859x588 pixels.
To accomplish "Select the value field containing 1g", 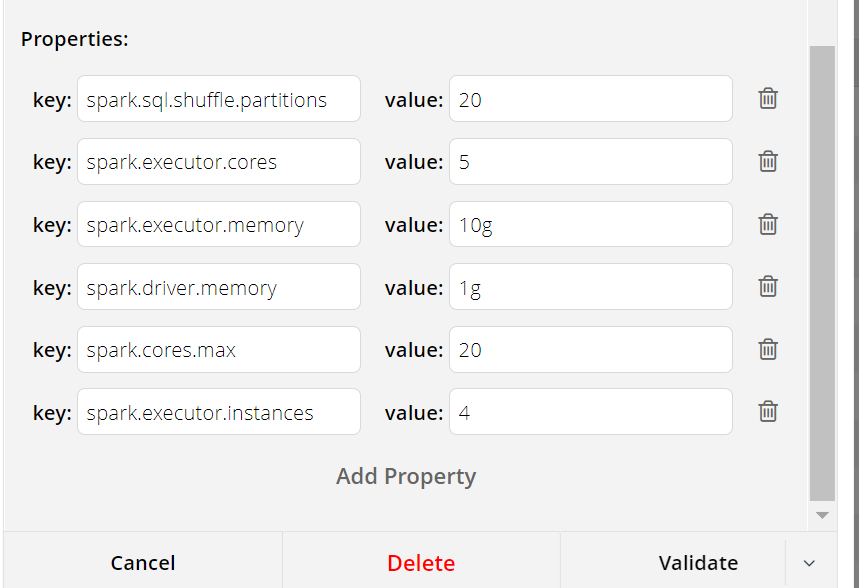I will click(590, 288).
